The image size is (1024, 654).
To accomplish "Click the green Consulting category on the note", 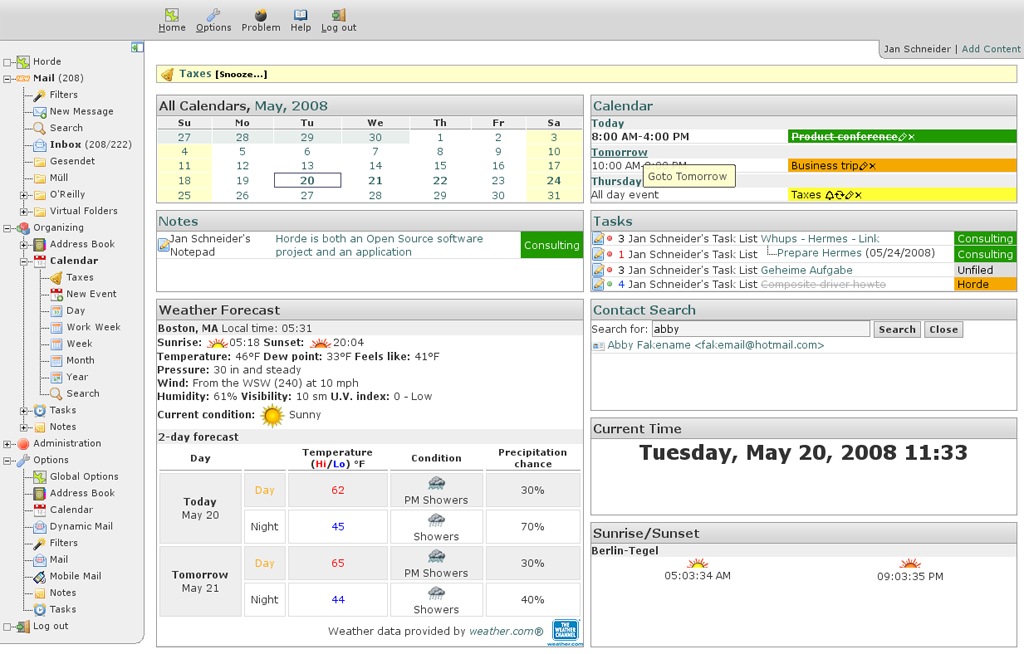I will click(551, 245).
